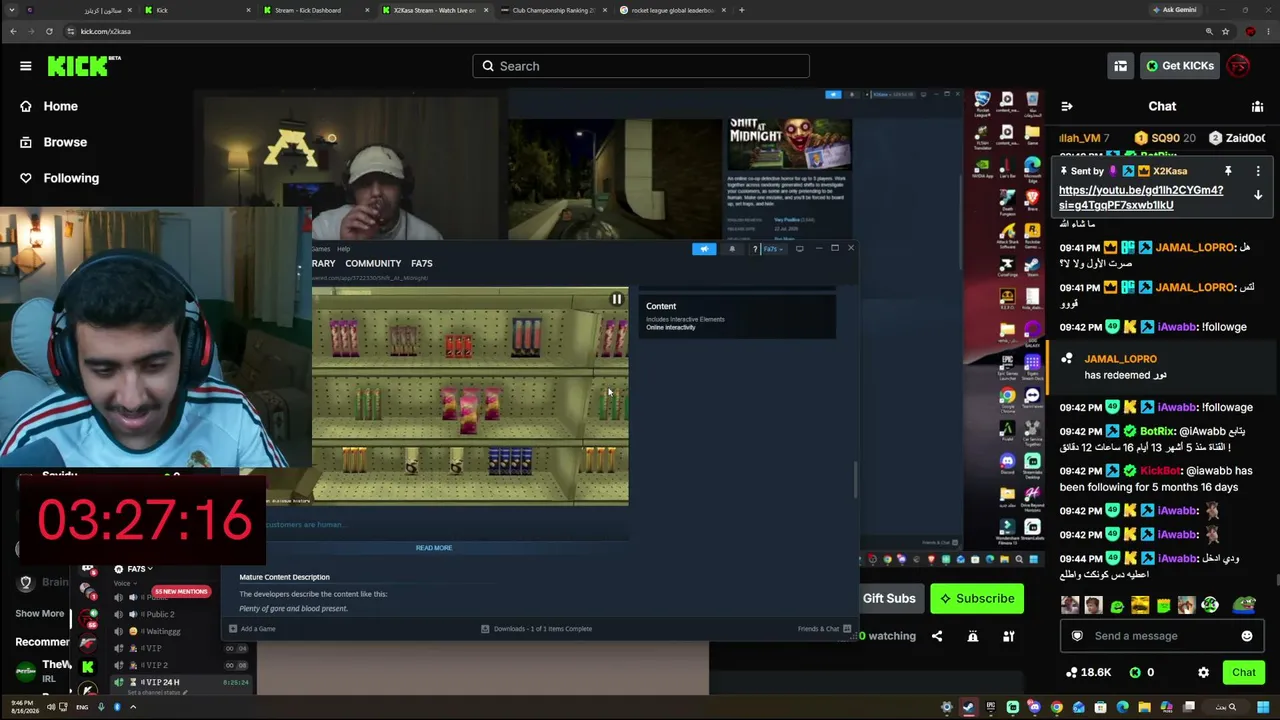Open the emoji picker in chat input

point(1247,636)
